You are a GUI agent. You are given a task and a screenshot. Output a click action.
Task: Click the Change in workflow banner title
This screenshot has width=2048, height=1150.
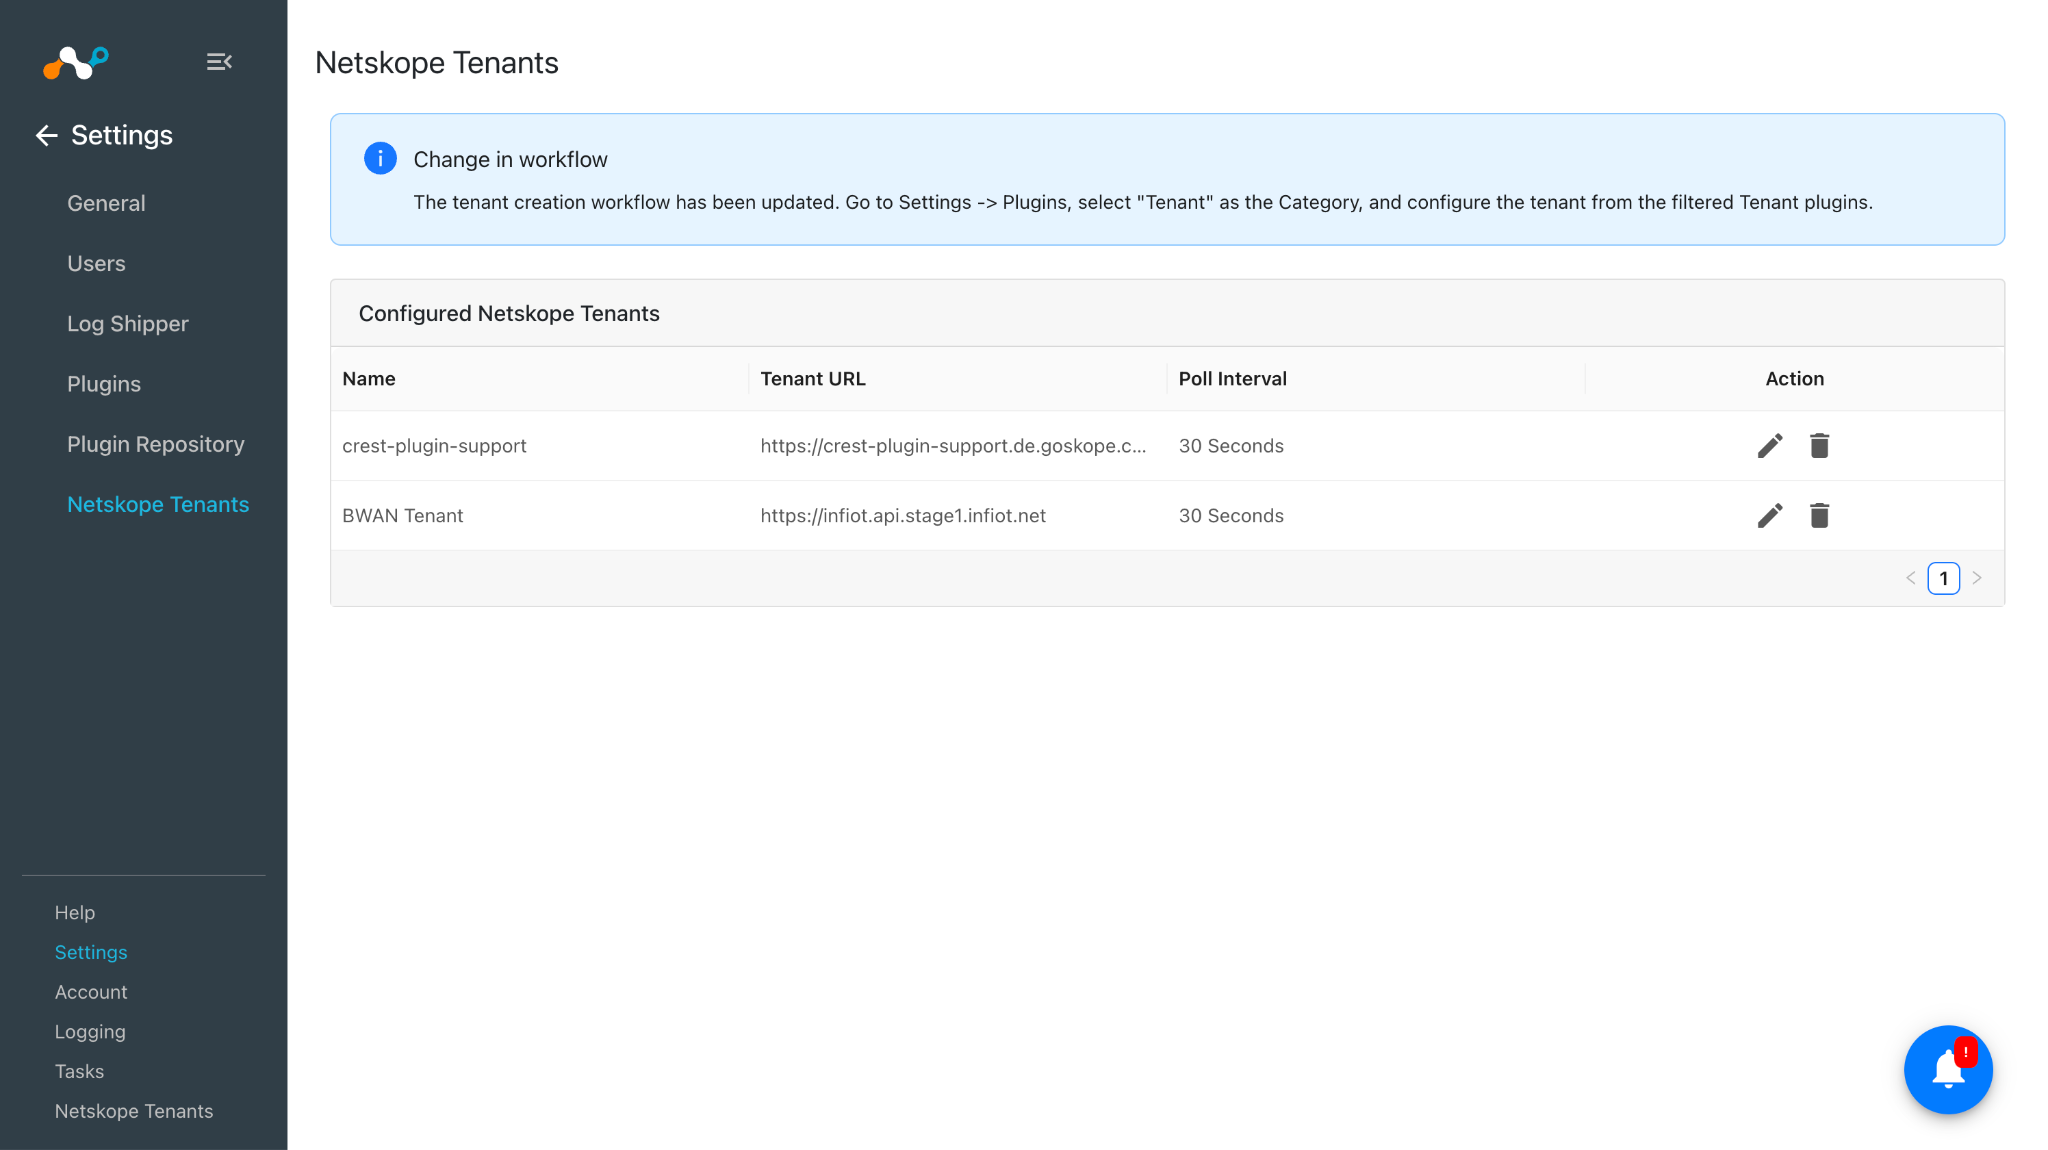click(x=510, y=159)
